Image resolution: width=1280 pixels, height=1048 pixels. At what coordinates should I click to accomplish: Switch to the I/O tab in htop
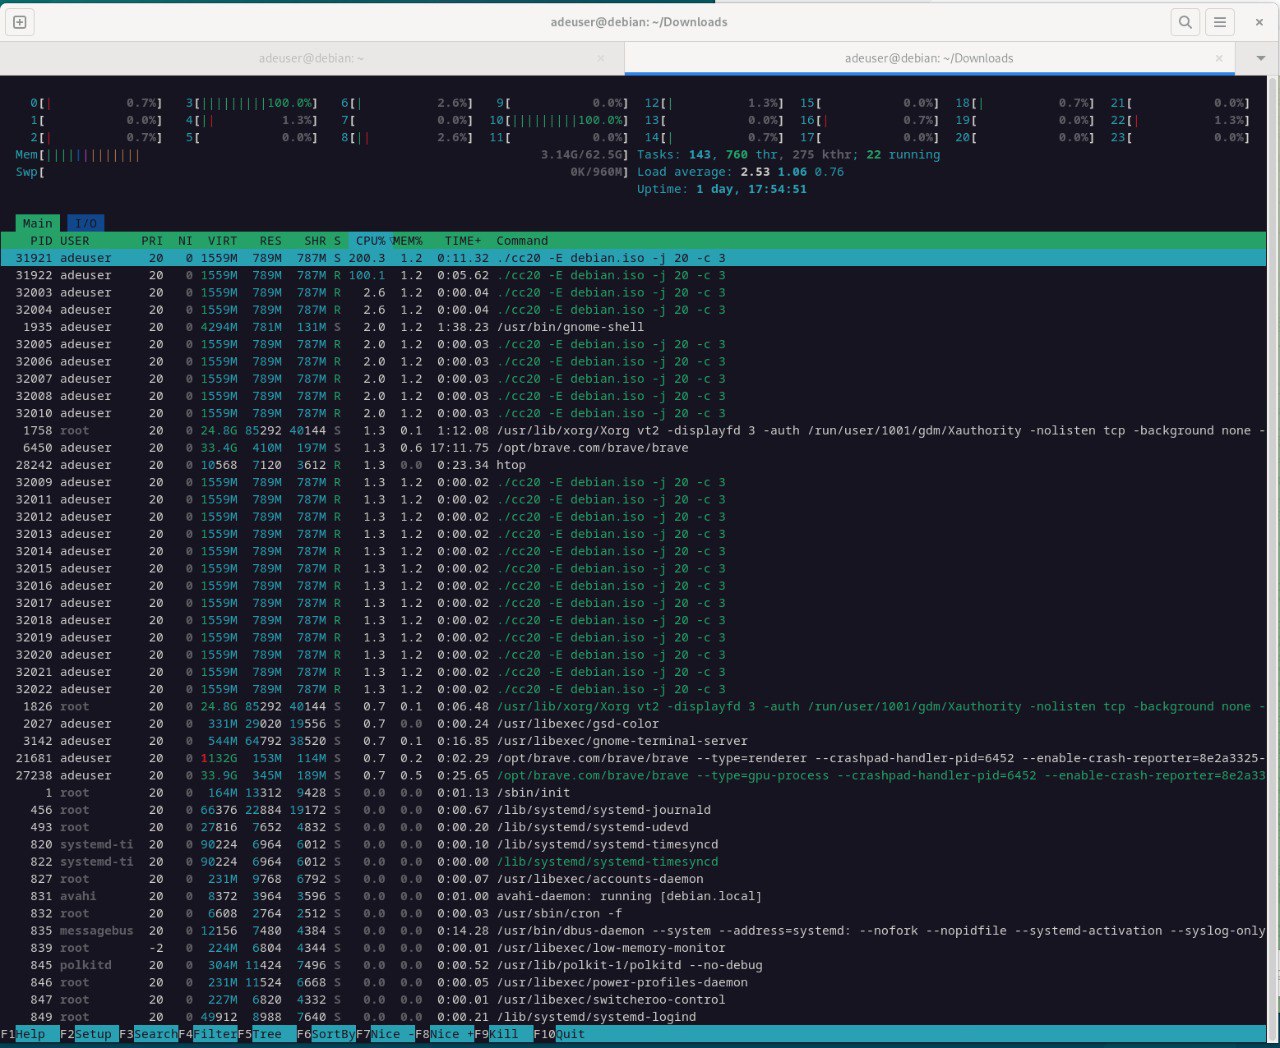coord(86,222)
